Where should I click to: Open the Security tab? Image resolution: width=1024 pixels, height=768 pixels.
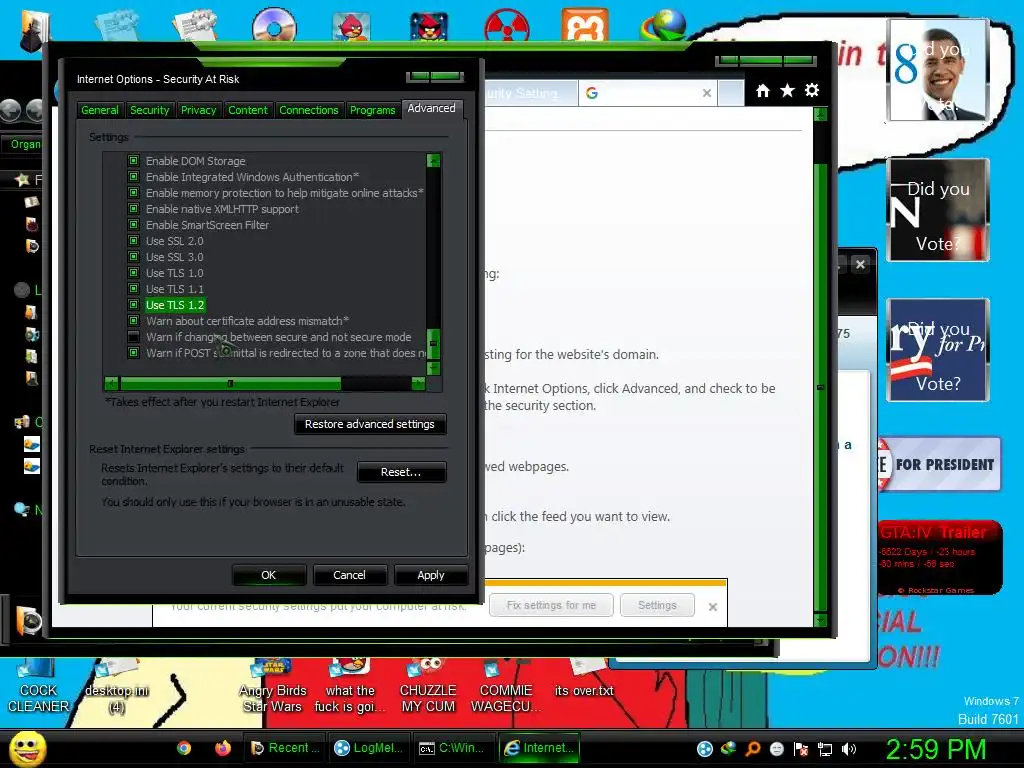[x=149, y=110]
